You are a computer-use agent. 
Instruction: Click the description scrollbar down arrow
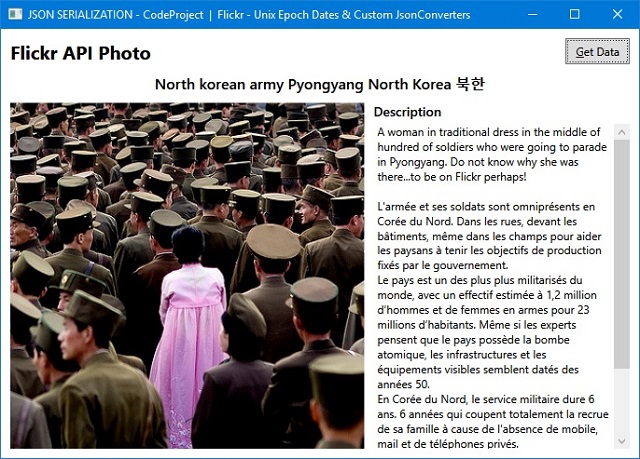622,441
